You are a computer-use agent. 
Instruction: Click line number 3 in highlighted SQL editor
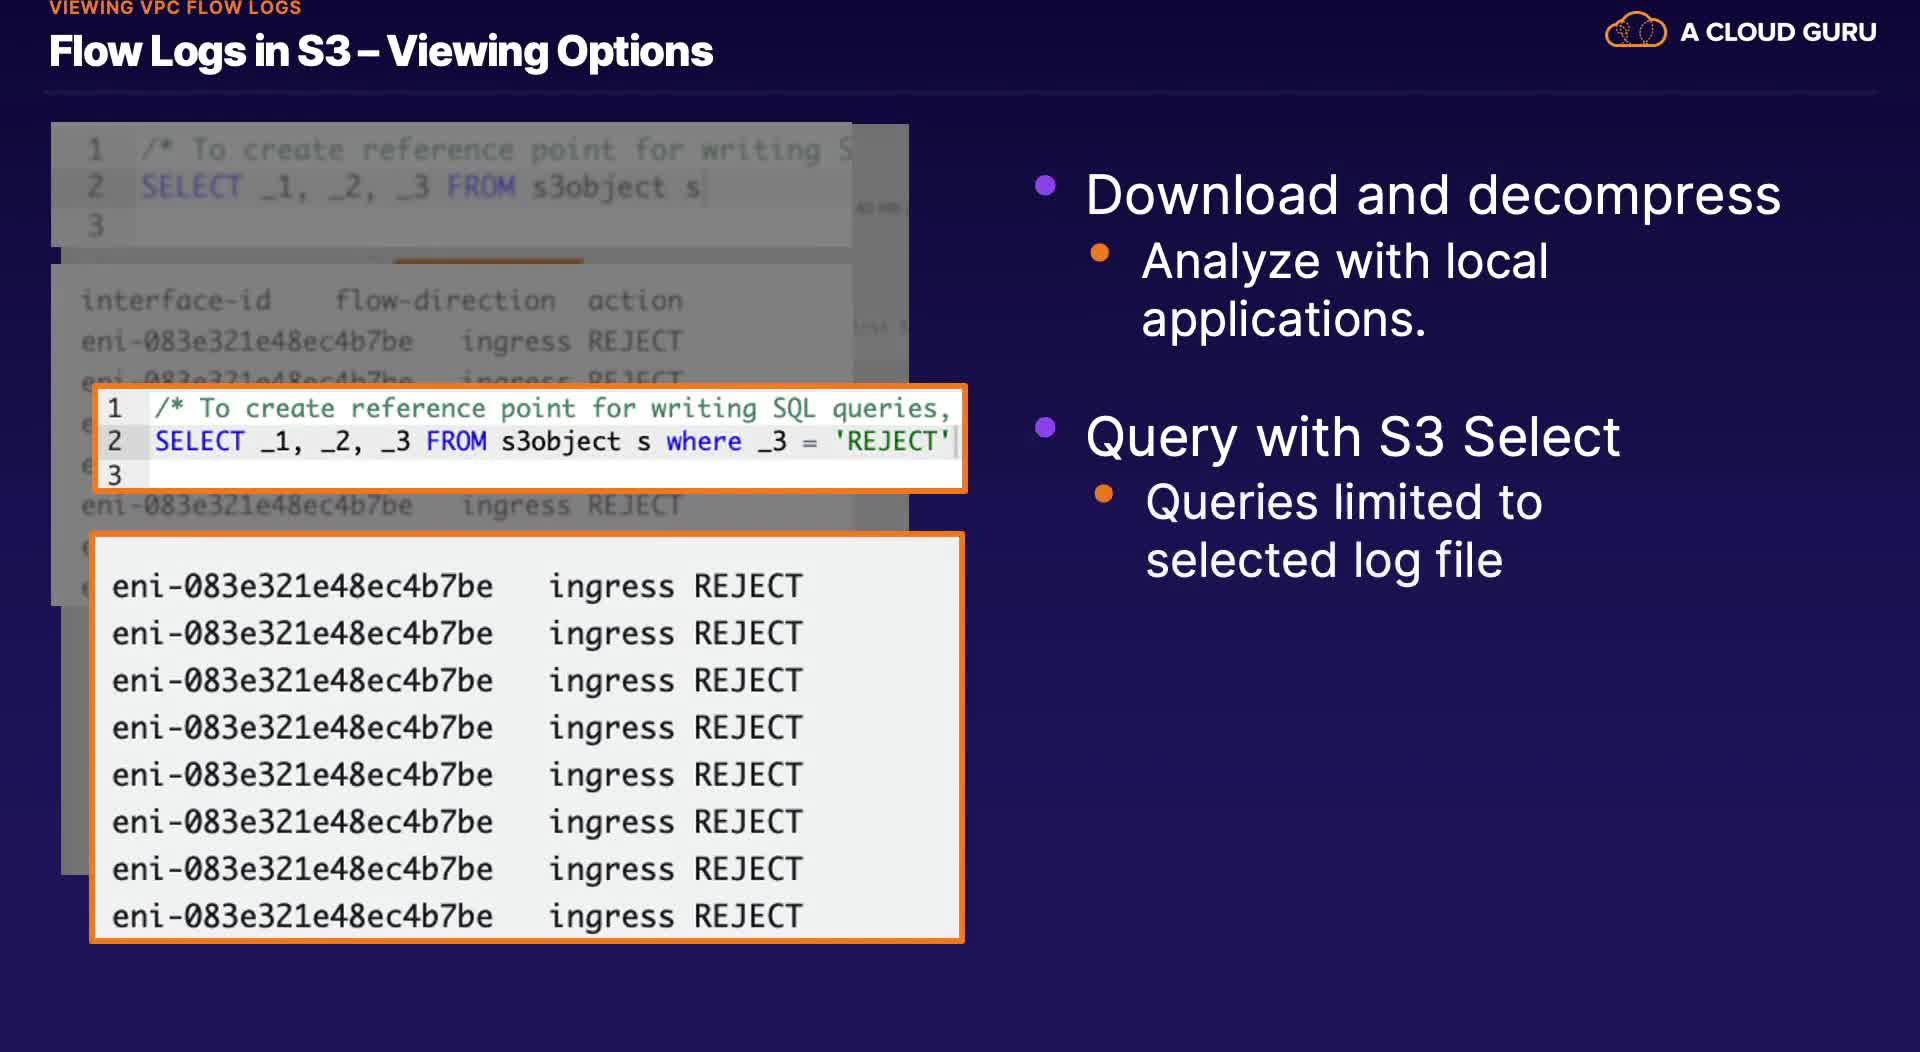pos(115,475)
